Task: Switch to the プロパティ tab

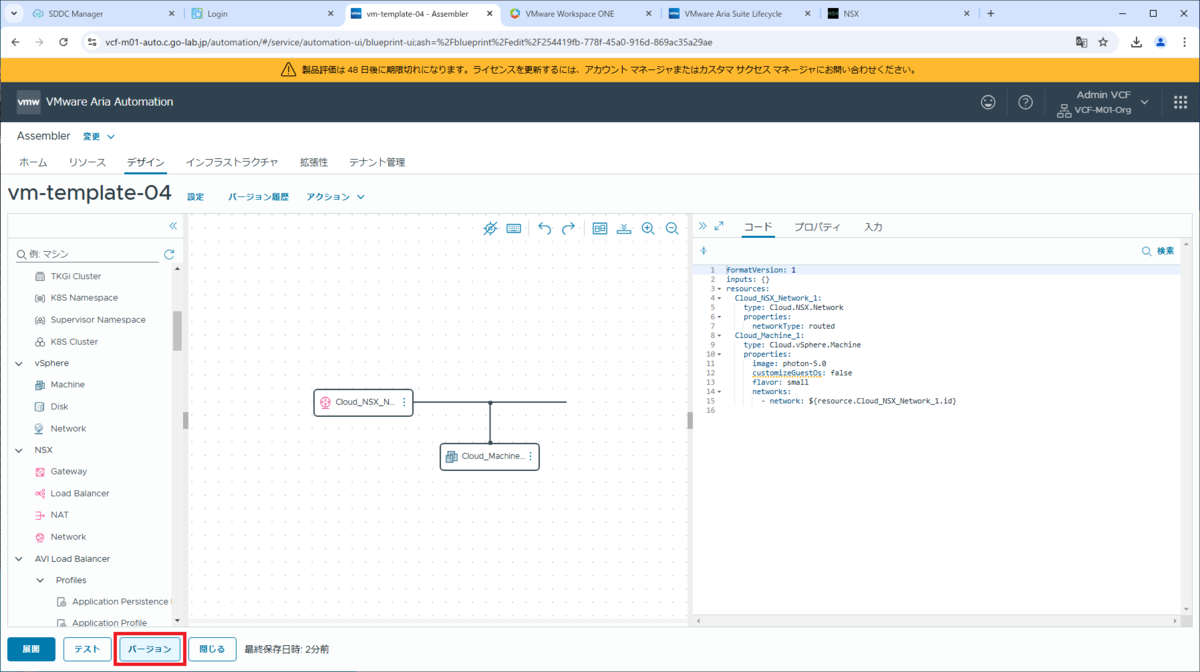Action: [817, 227]
